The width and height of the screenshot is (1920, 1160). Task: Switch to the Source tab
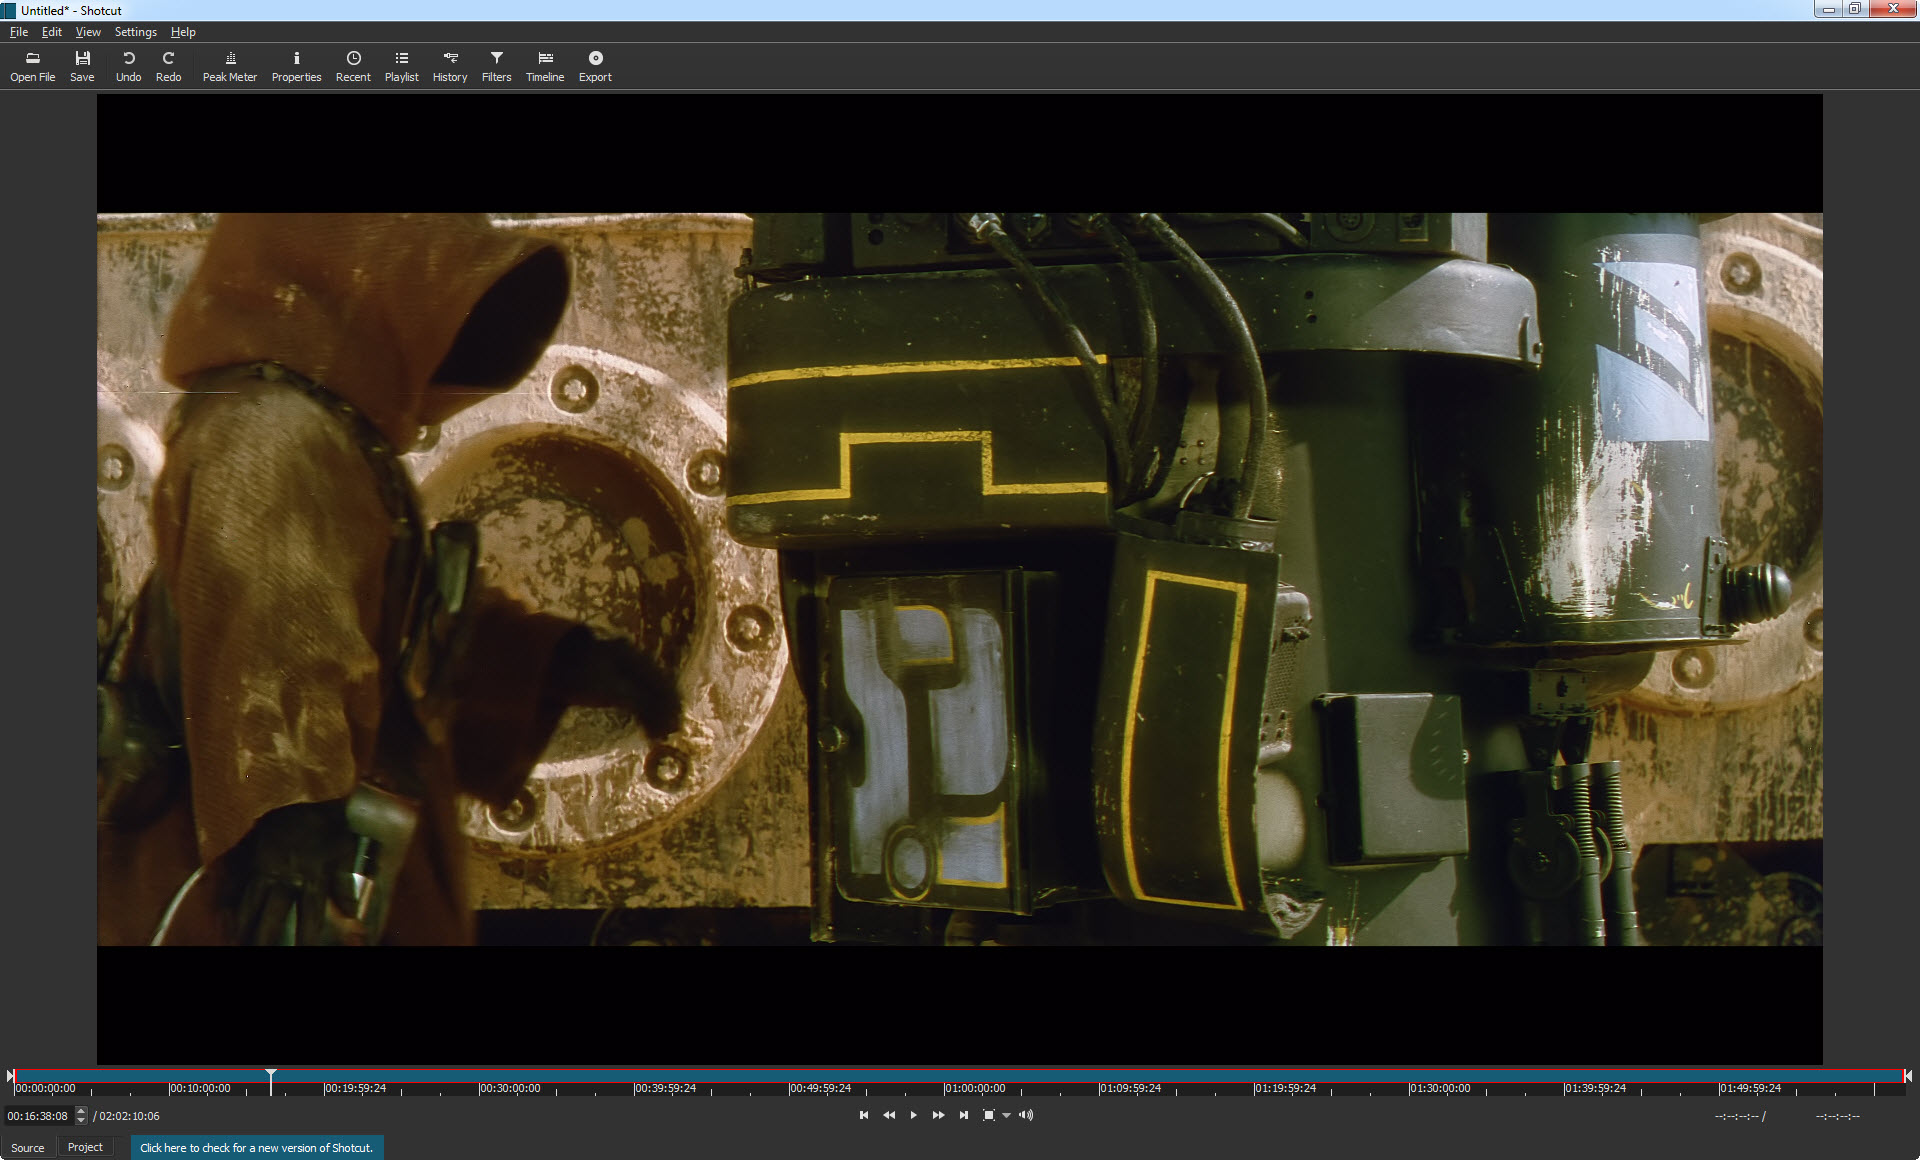(x=28, y=1148)
